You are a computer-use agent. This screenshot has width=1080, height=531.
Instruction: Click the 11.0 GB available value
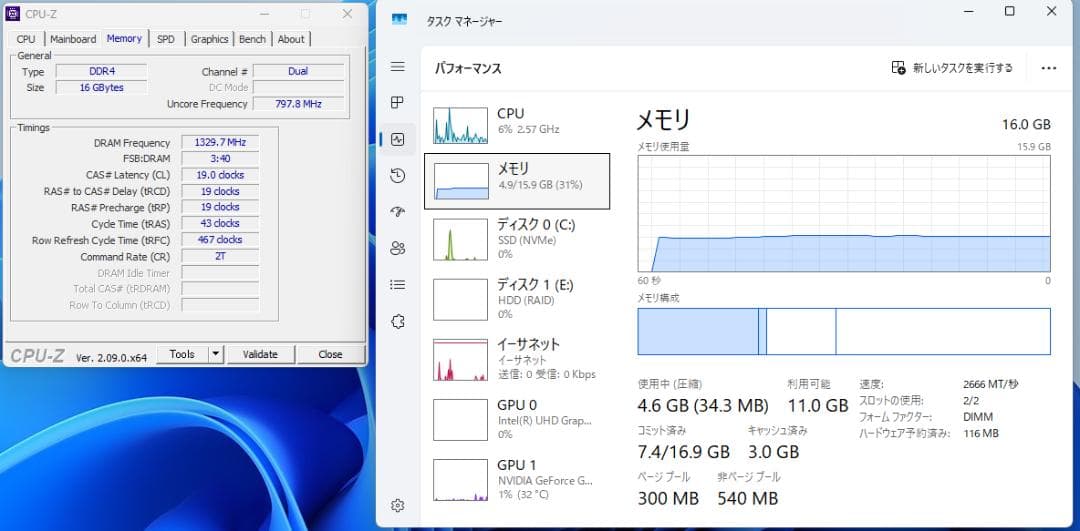pos(818,406)
